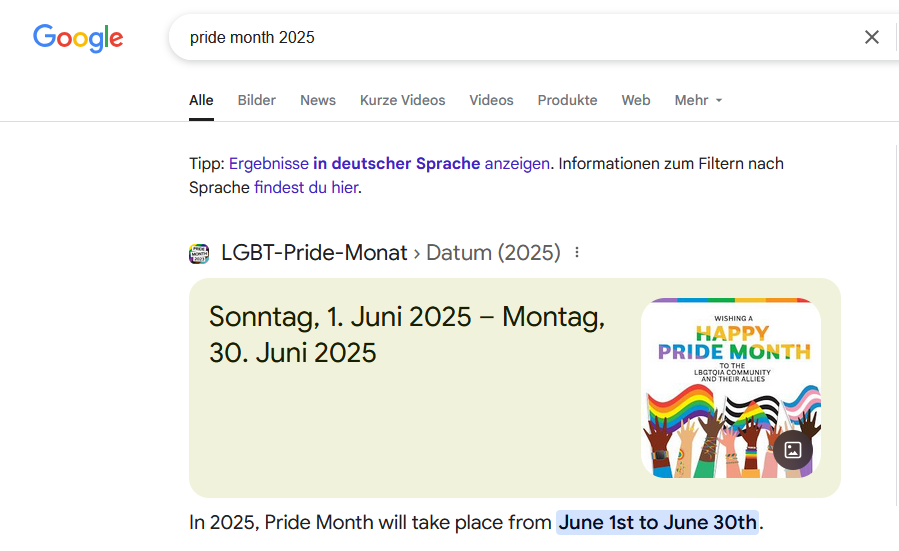Clear the search box with the X icon
The width and height of the screenshot is (899, 551).
click(872, 37)
